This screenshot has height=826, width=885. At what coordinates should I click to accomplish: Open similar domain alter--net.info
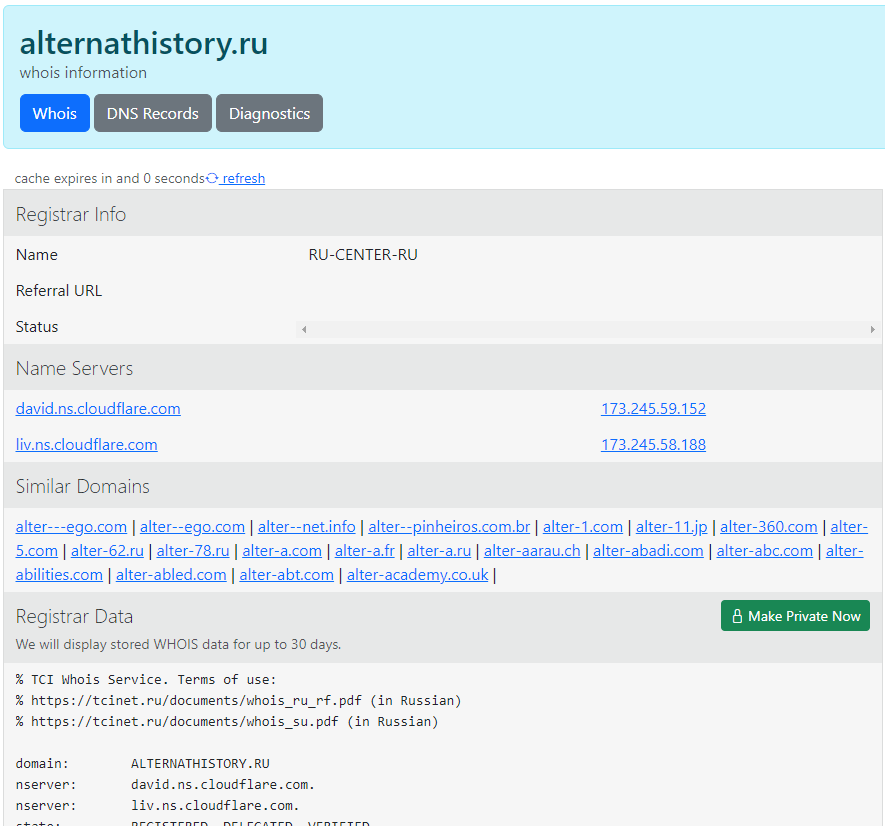point(306,526)
